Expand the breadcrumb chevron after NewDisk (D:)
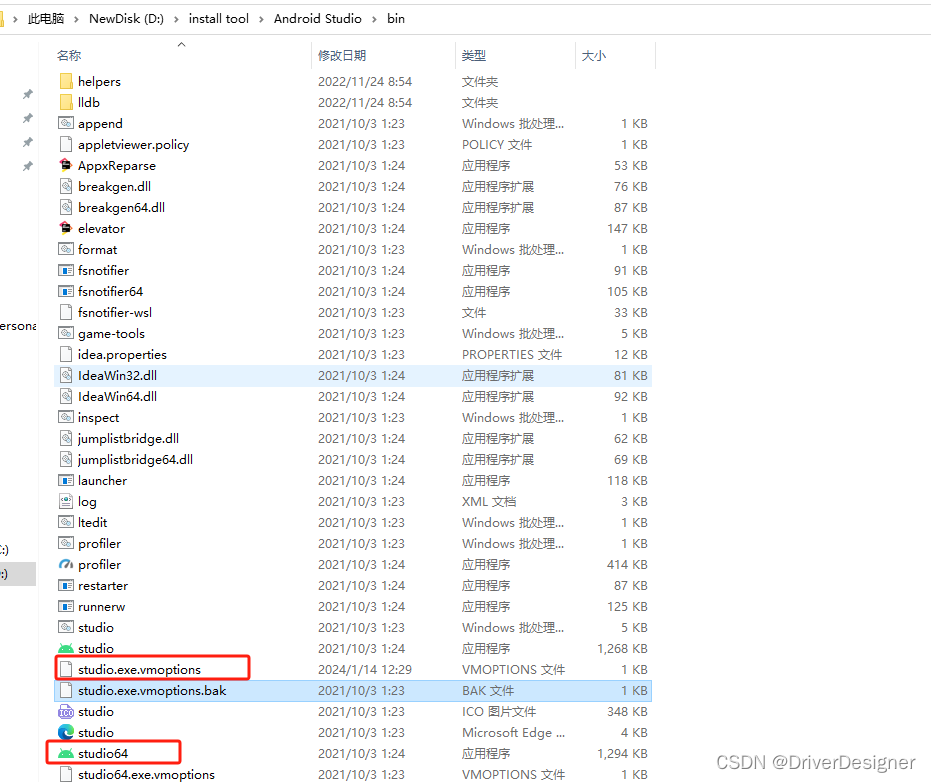 (176, 19)
